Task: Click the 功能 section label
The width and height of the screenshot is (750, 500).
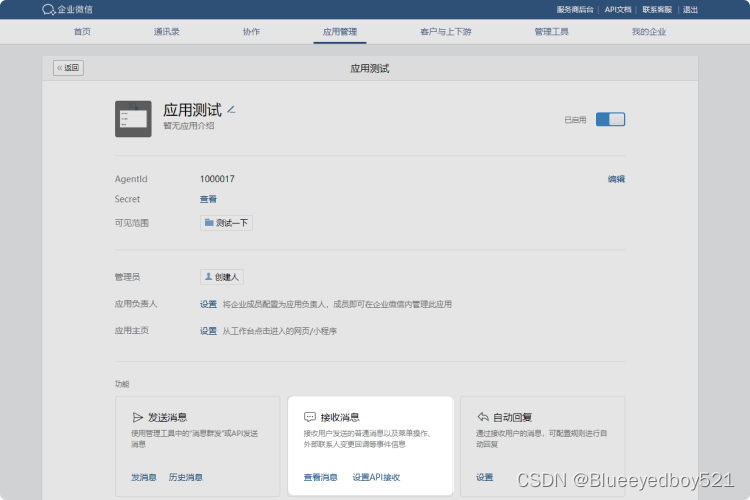Action: click(122, 384)
